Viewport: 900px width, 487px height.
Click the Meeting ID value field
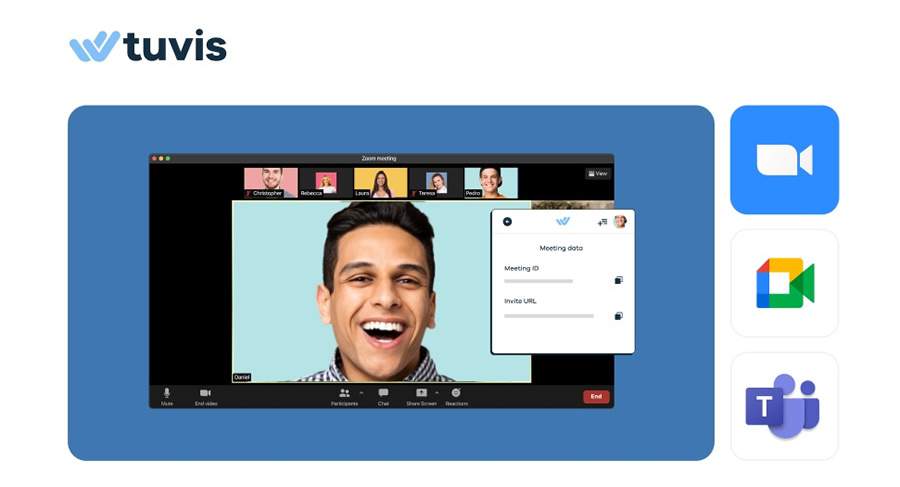point(538,281)
